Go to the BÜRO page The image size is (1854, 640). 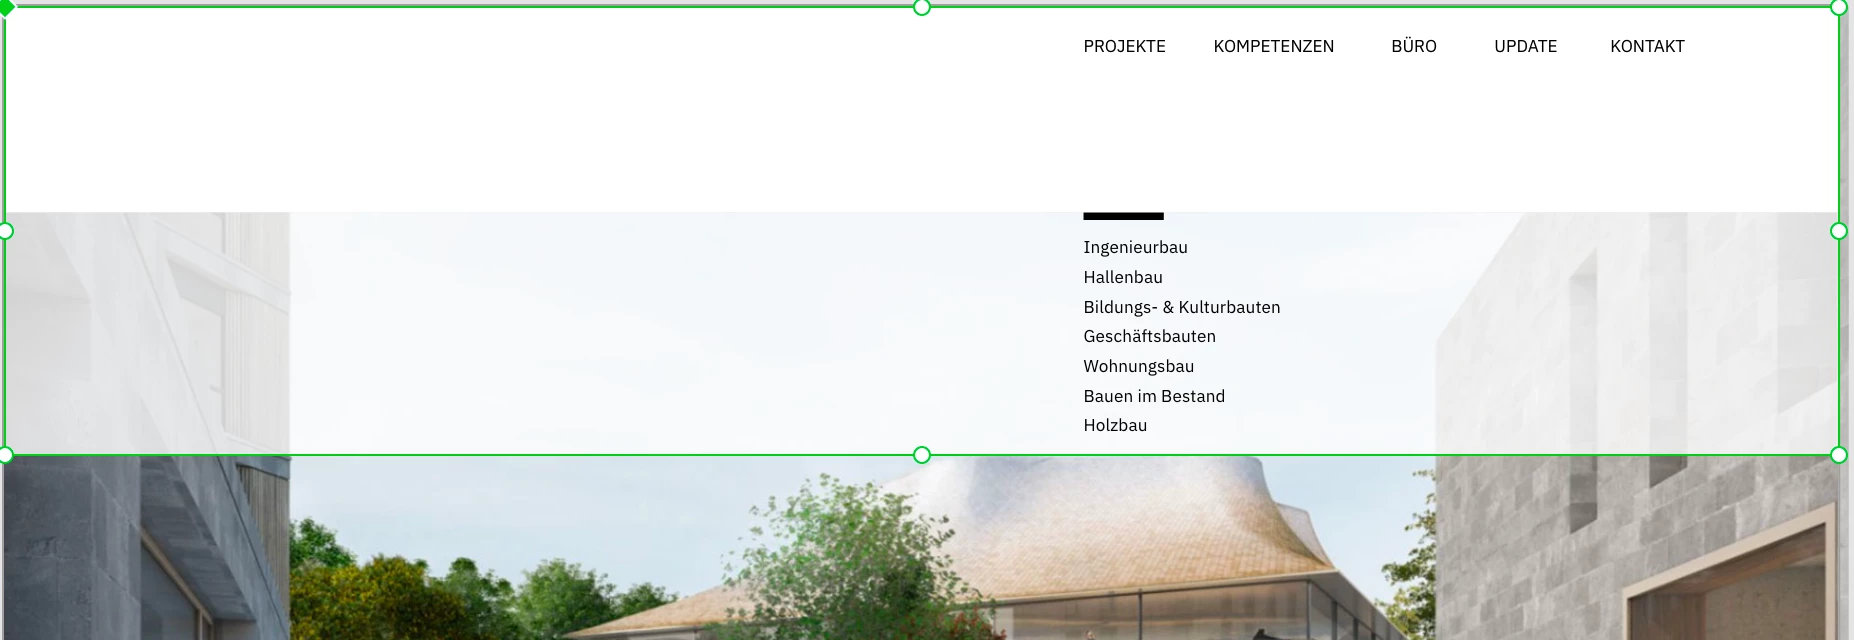1413,46
